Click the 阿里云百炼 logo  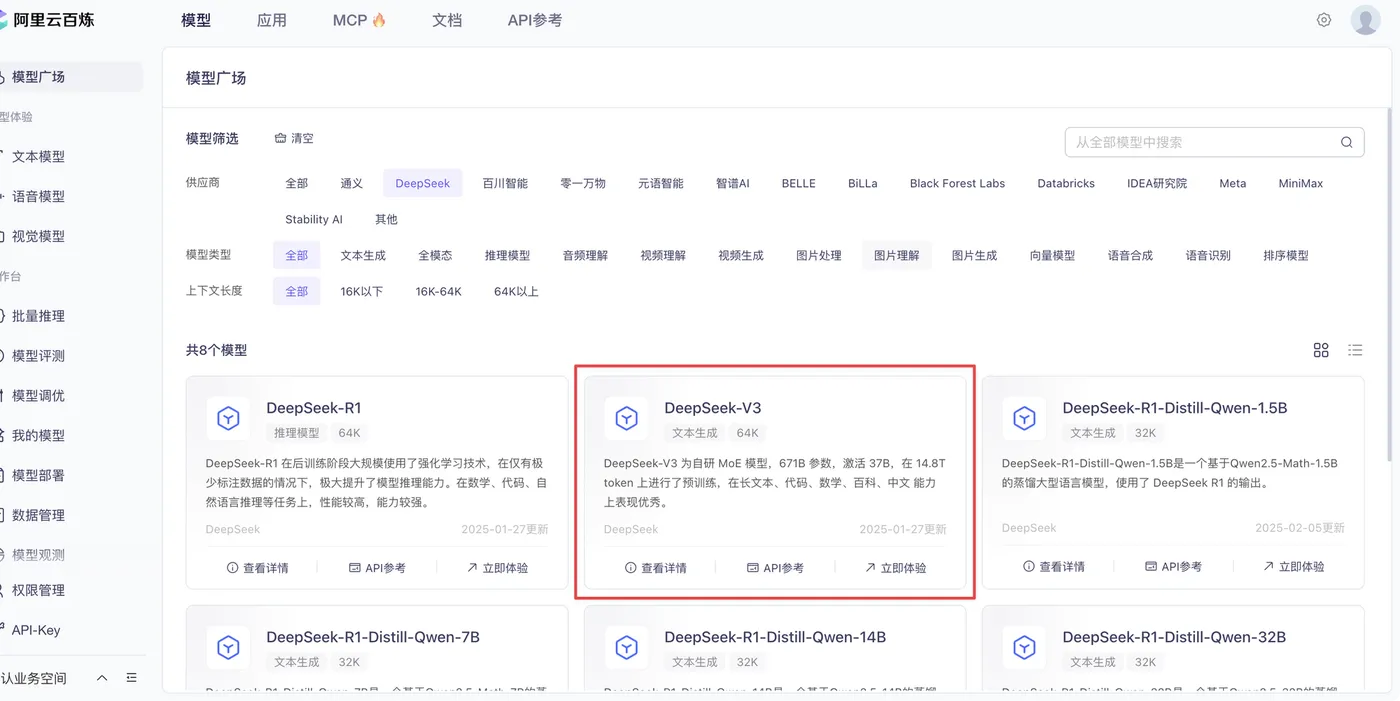47,19
